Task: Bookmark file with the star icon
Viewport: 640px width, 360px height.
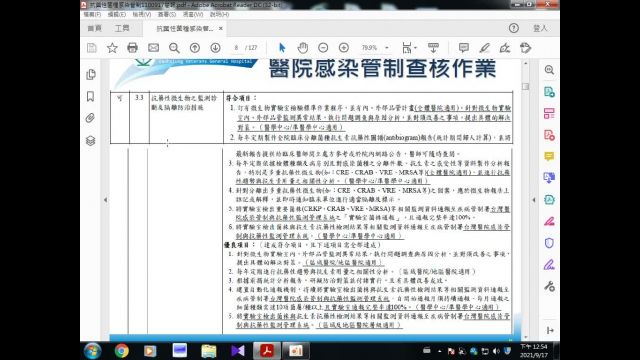Action: click(112, 48)
